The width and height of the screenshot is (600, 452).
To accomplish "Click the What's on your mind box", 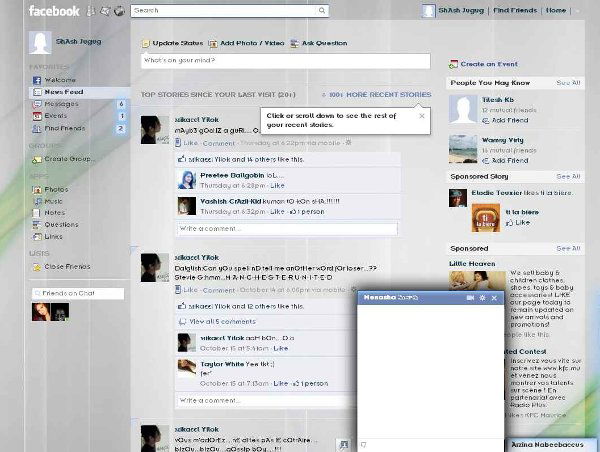I will [285, 61].
